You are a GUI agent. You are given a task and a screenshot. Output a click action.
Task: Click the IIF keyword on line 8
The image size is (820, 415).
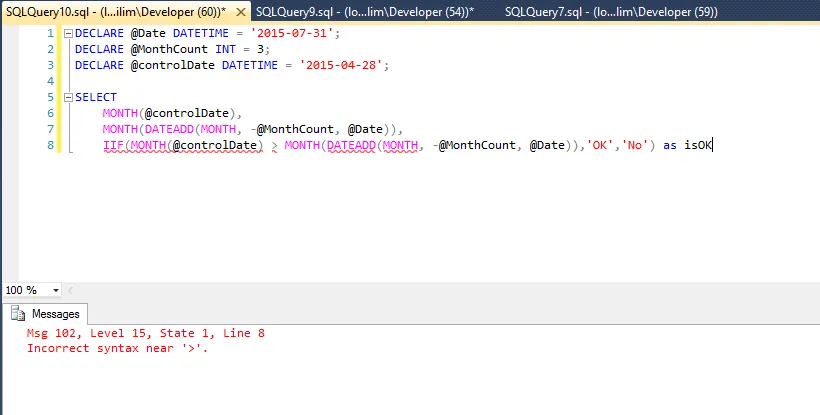[x=113, y=145]
